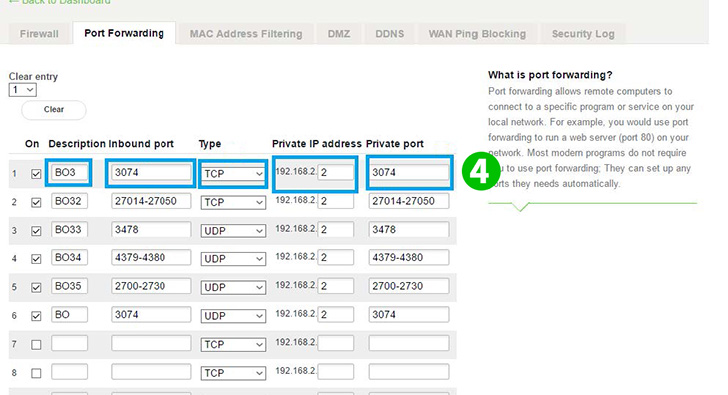This screenshot has width=728, height=395.
Task: Toggle the On checkbox for BO35 row
Action: (36, 288)
